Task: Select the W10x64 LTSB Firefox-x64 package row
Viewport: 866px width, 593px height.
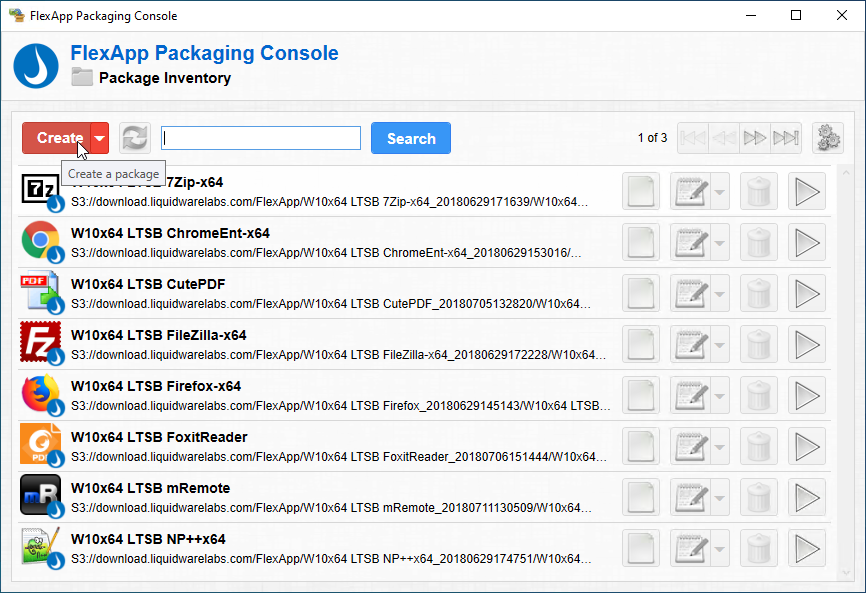Action: (x=330, y=395)
